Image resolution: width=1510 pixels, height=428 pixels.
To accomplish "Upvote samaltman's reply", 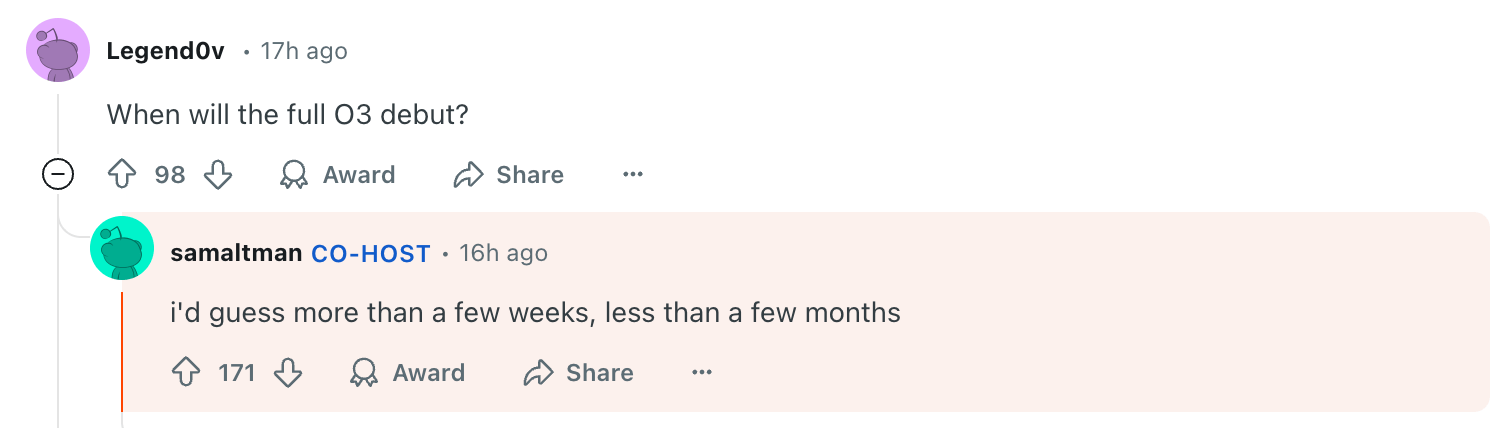I will pyautogui.click(x=187, y=373).
